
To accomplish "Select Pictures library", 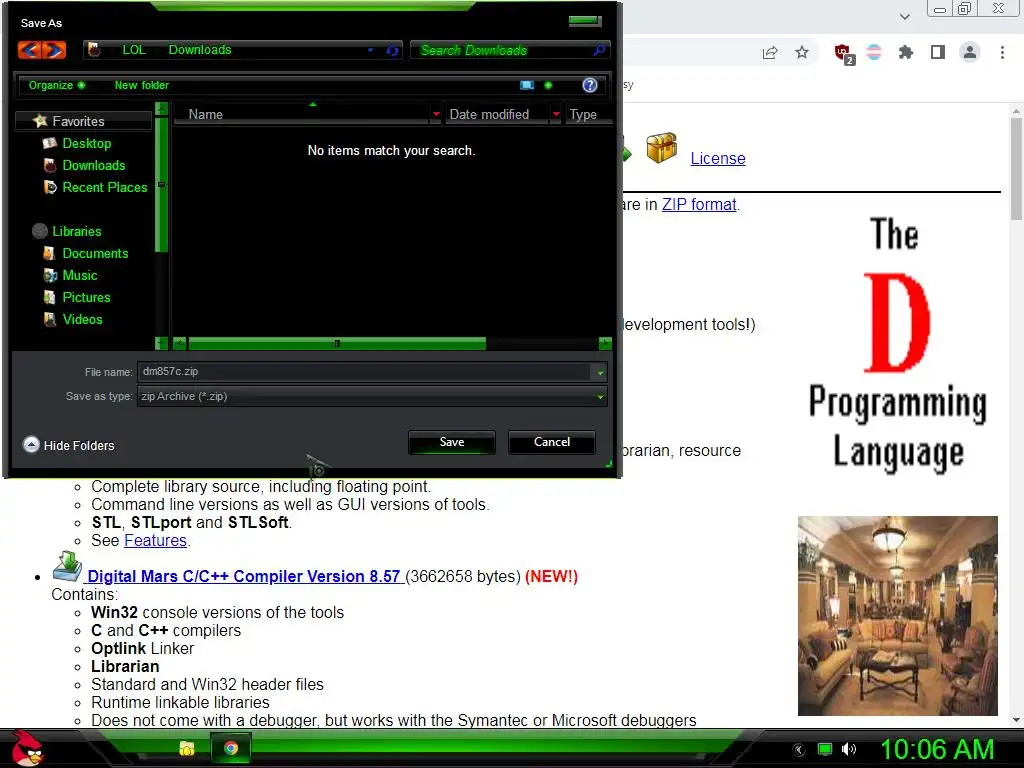I will point(86,297).
